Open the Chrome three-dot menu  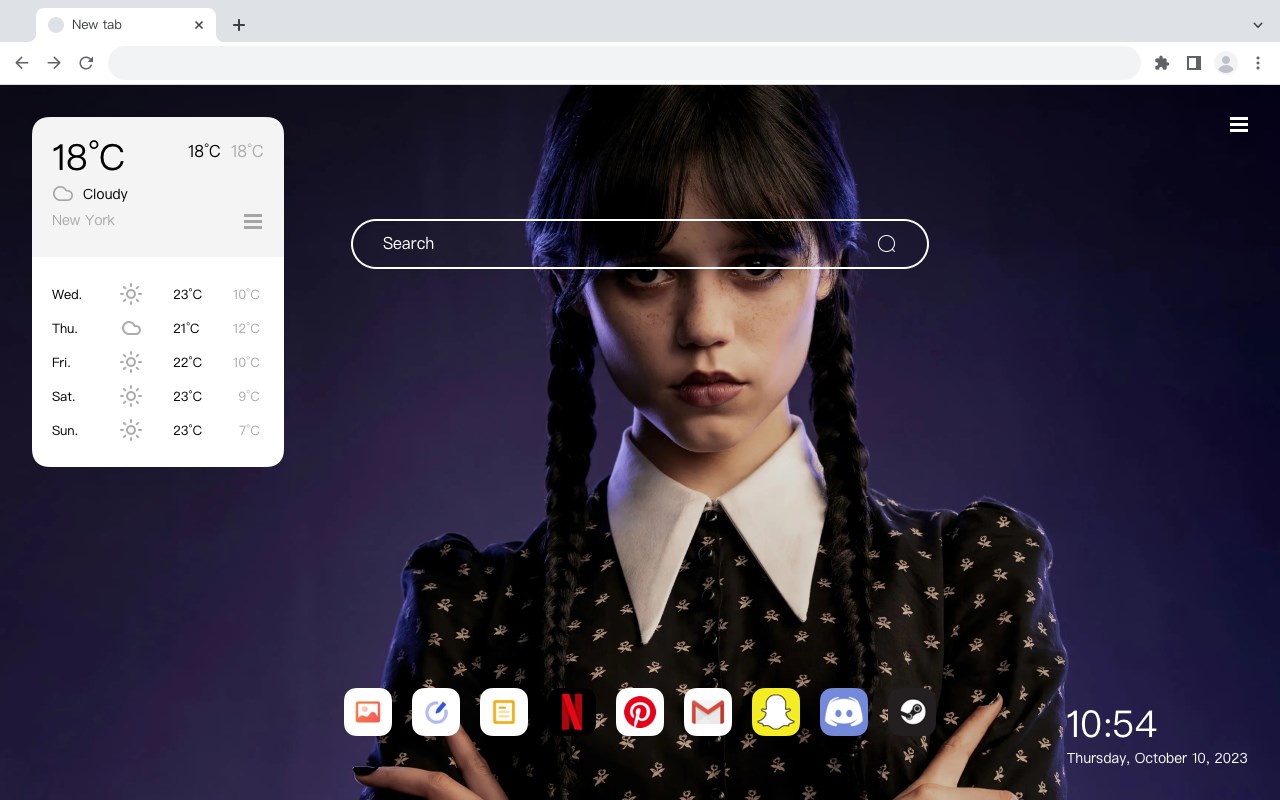pyautogui.click(x=1258, y=63)
